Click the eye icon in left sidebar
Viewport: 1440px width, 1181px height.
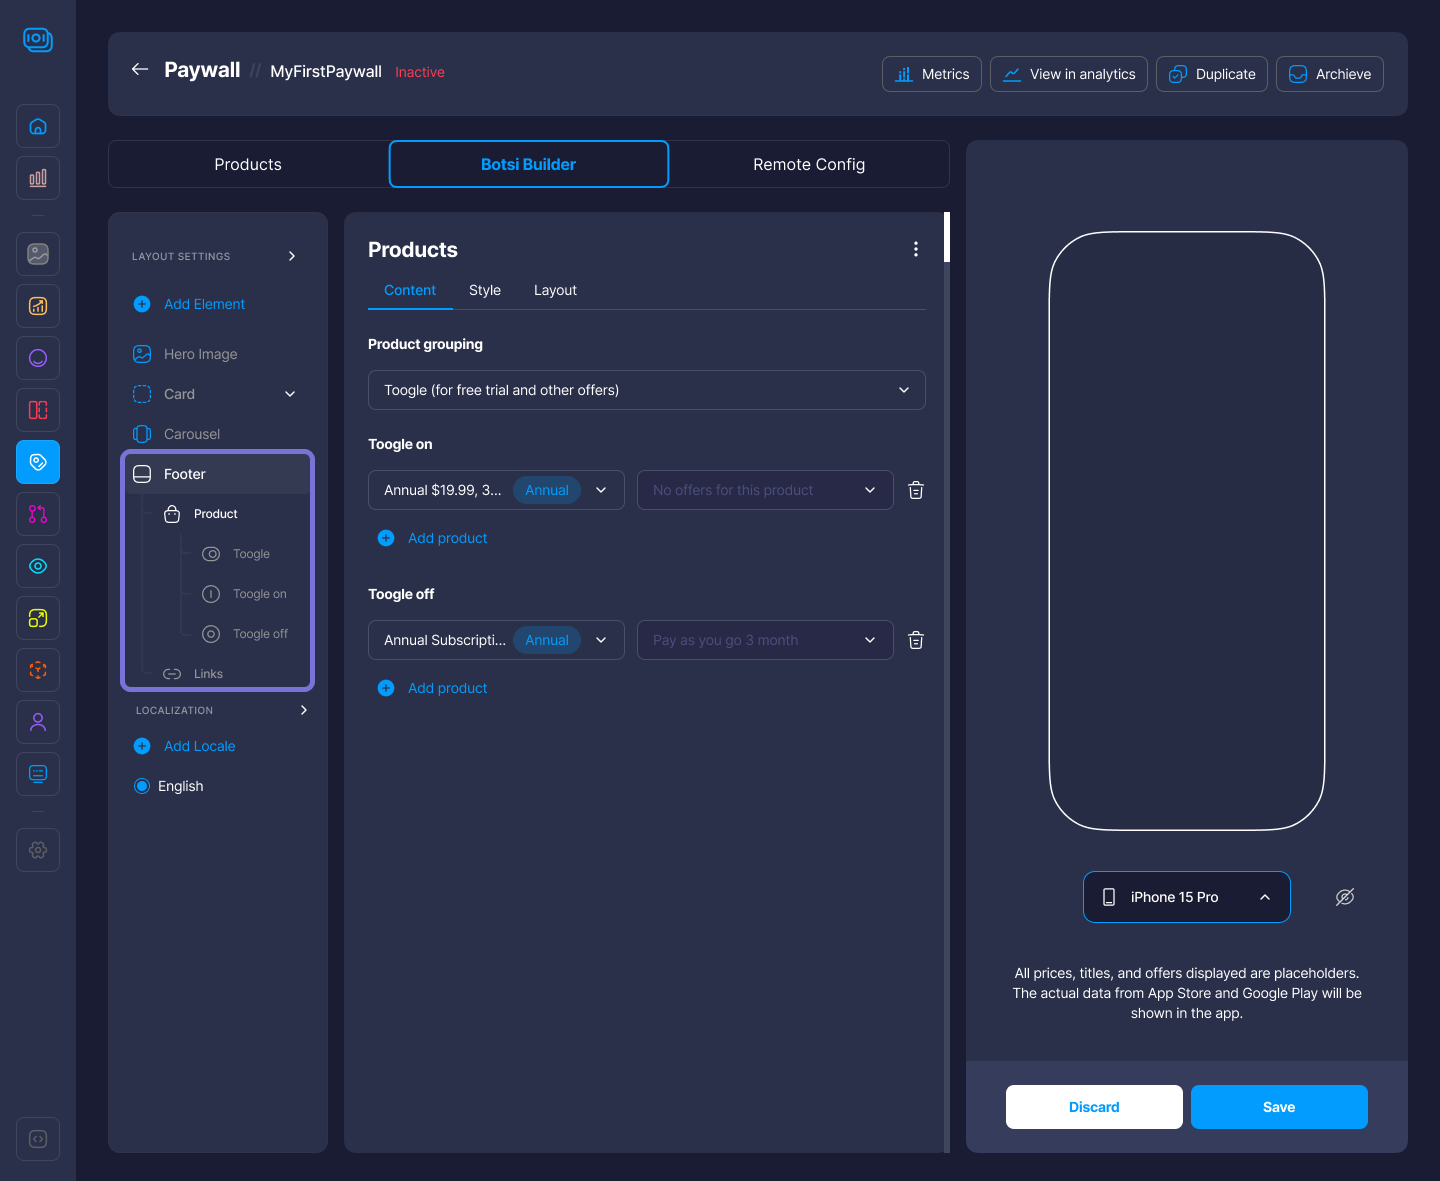[38, 566]
